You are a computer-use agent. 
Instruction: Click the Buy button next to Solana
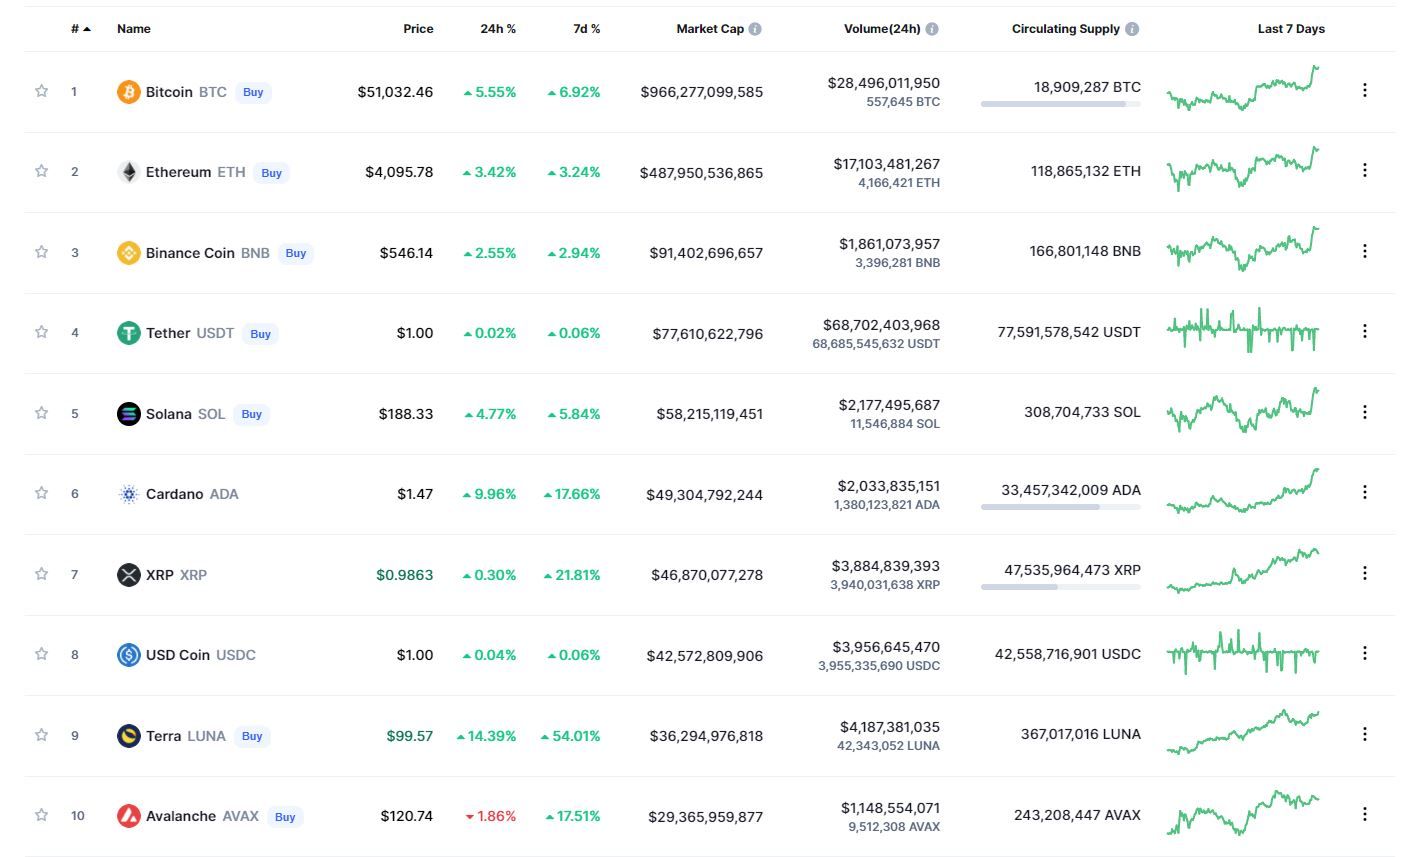click(252, 414)
